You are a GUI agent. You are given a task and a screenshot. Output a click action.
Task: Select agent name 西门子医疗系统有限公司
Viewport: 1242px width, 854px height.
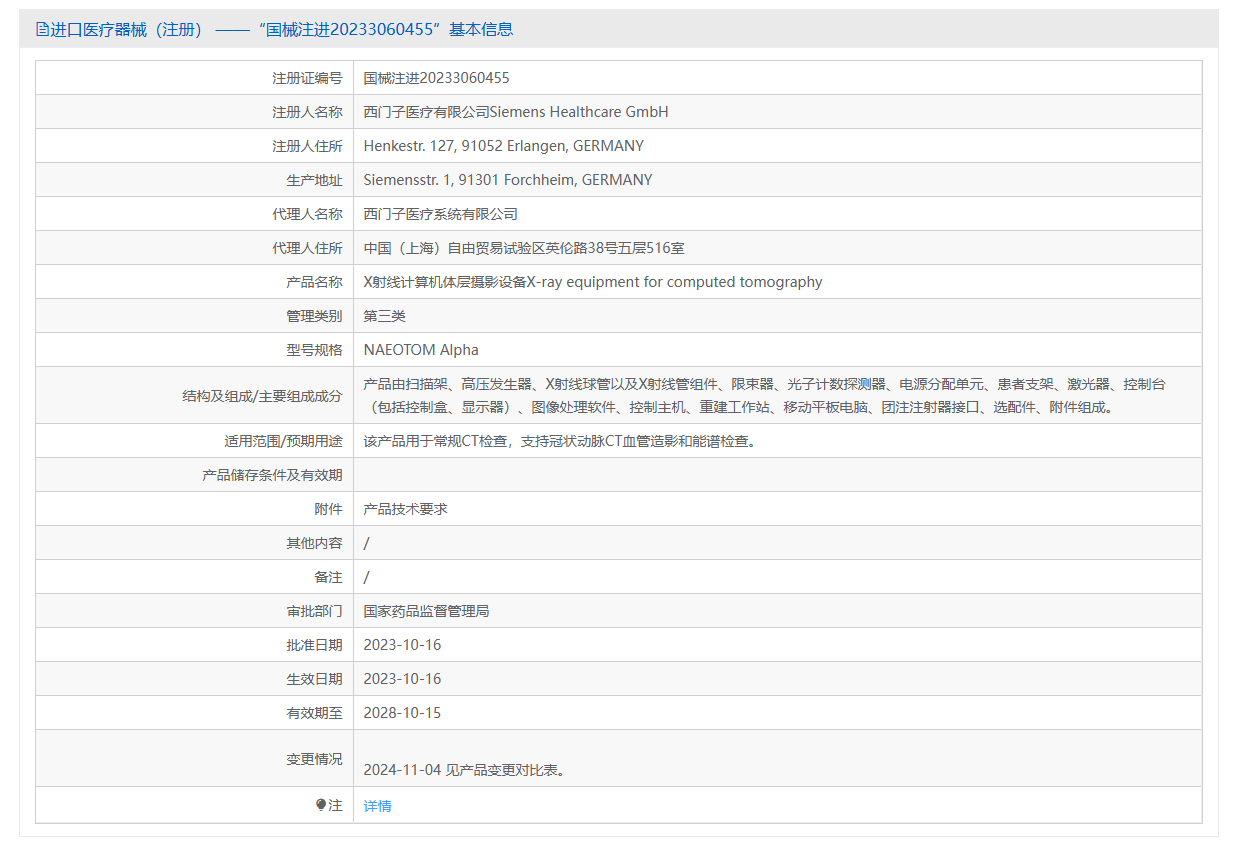(x=440, y=214)
